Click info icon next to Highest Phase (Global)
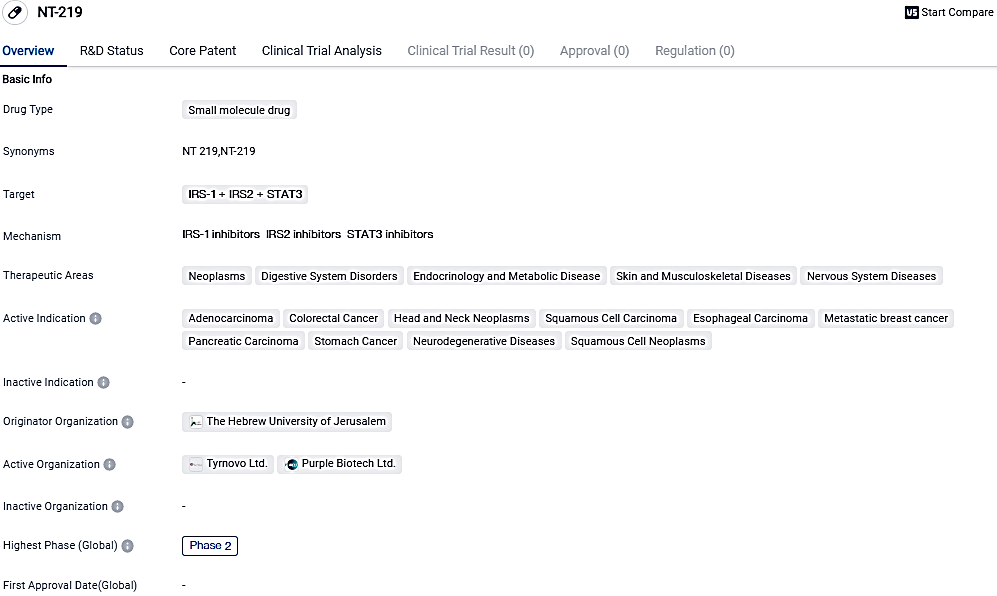This screenshot has height=596, width=997. click(128, 546)
